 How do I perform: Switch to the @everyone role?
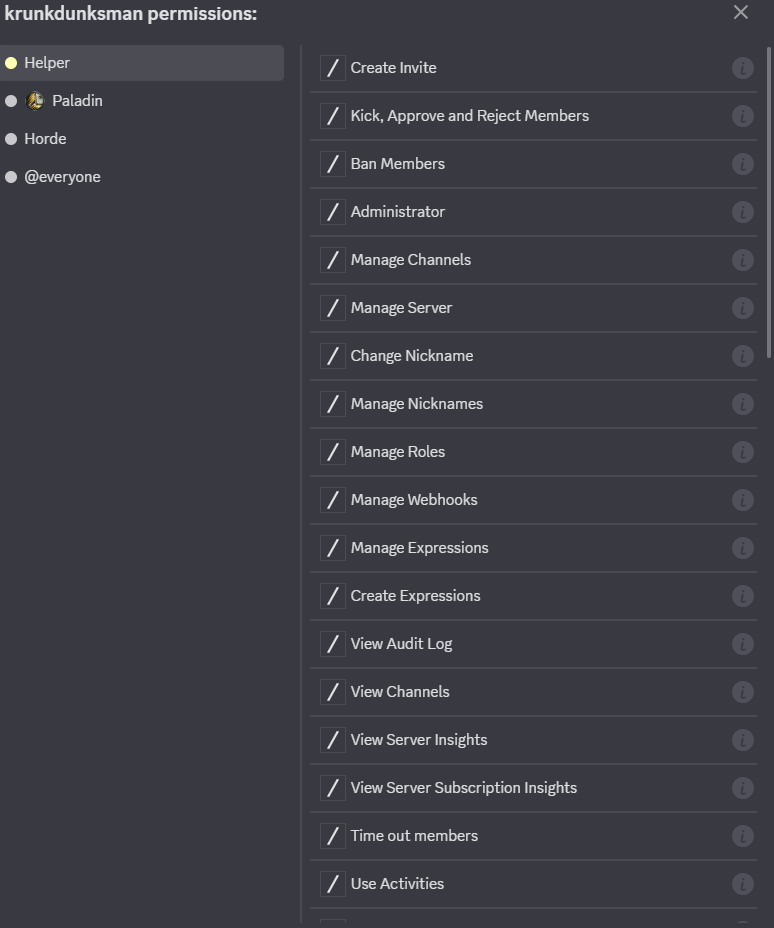(62, 177)
